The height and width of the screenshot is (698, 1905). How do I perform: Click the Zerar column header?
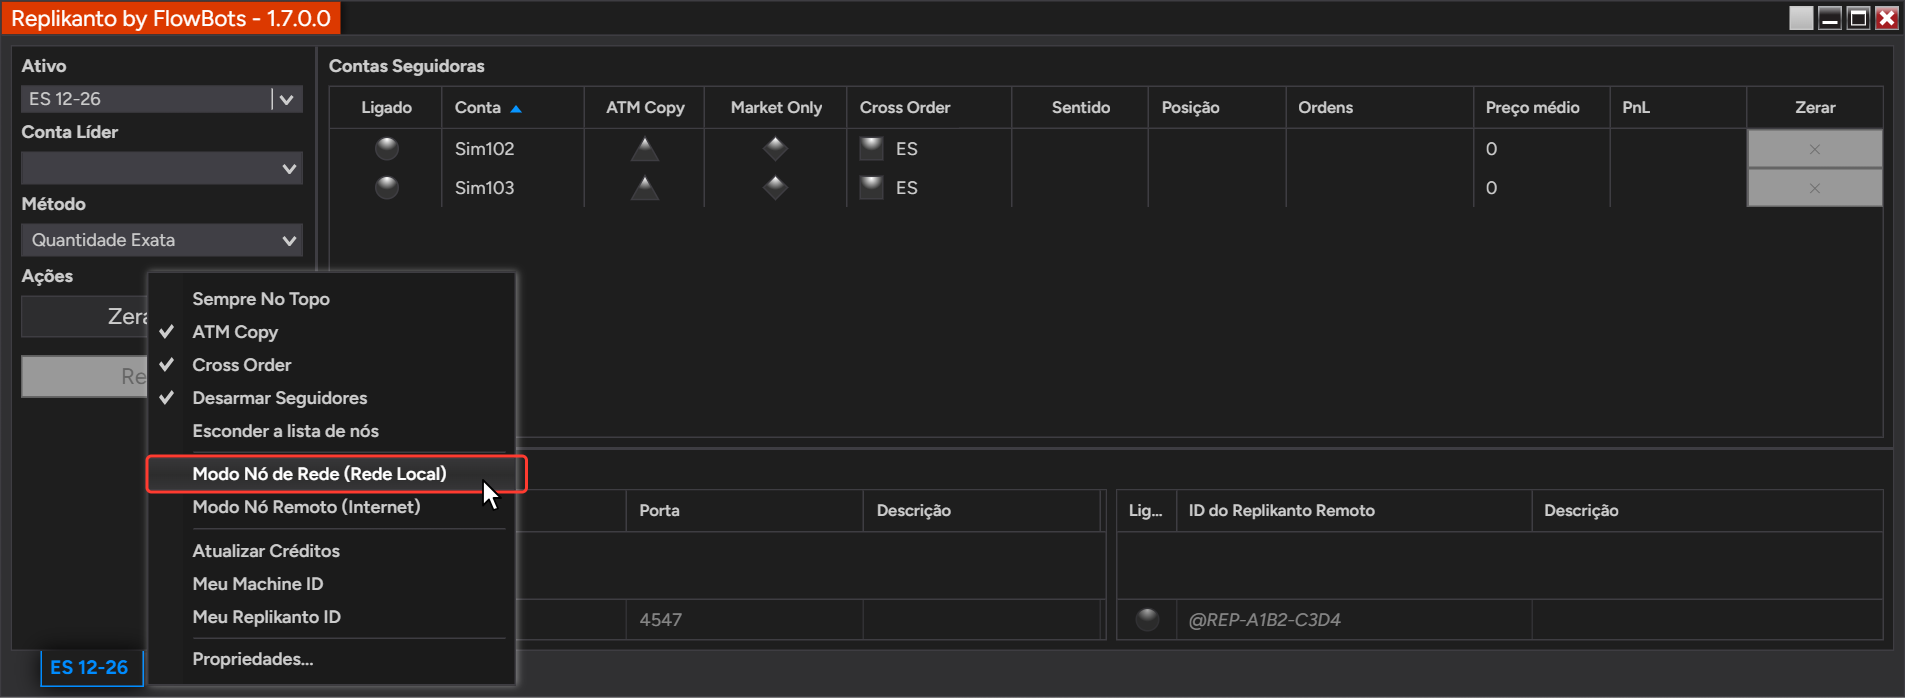(x=1815, y=107)
